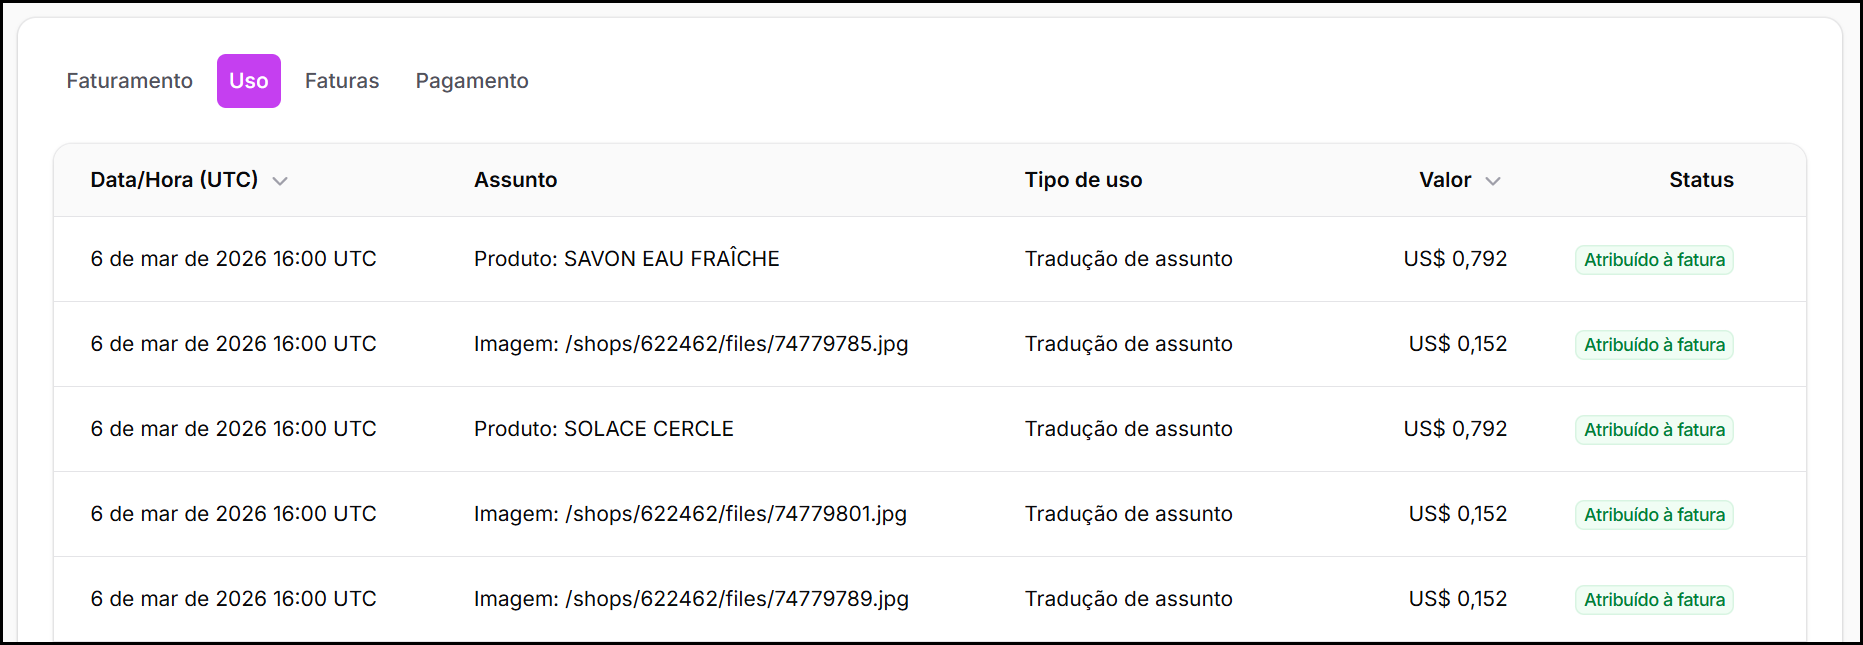Click the Valor column header text
This screenshot has height=645, width=1863.
[x=1445, y=180]
